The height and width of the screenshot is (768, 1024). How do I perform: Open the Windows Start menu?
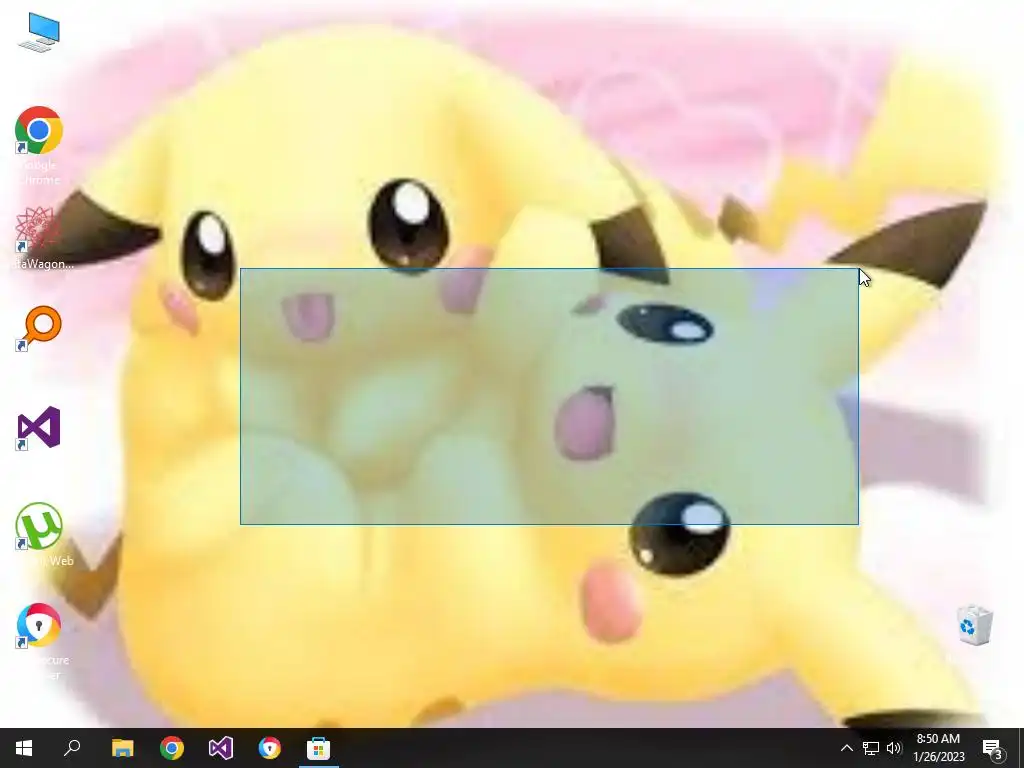[x=24, y=748]
